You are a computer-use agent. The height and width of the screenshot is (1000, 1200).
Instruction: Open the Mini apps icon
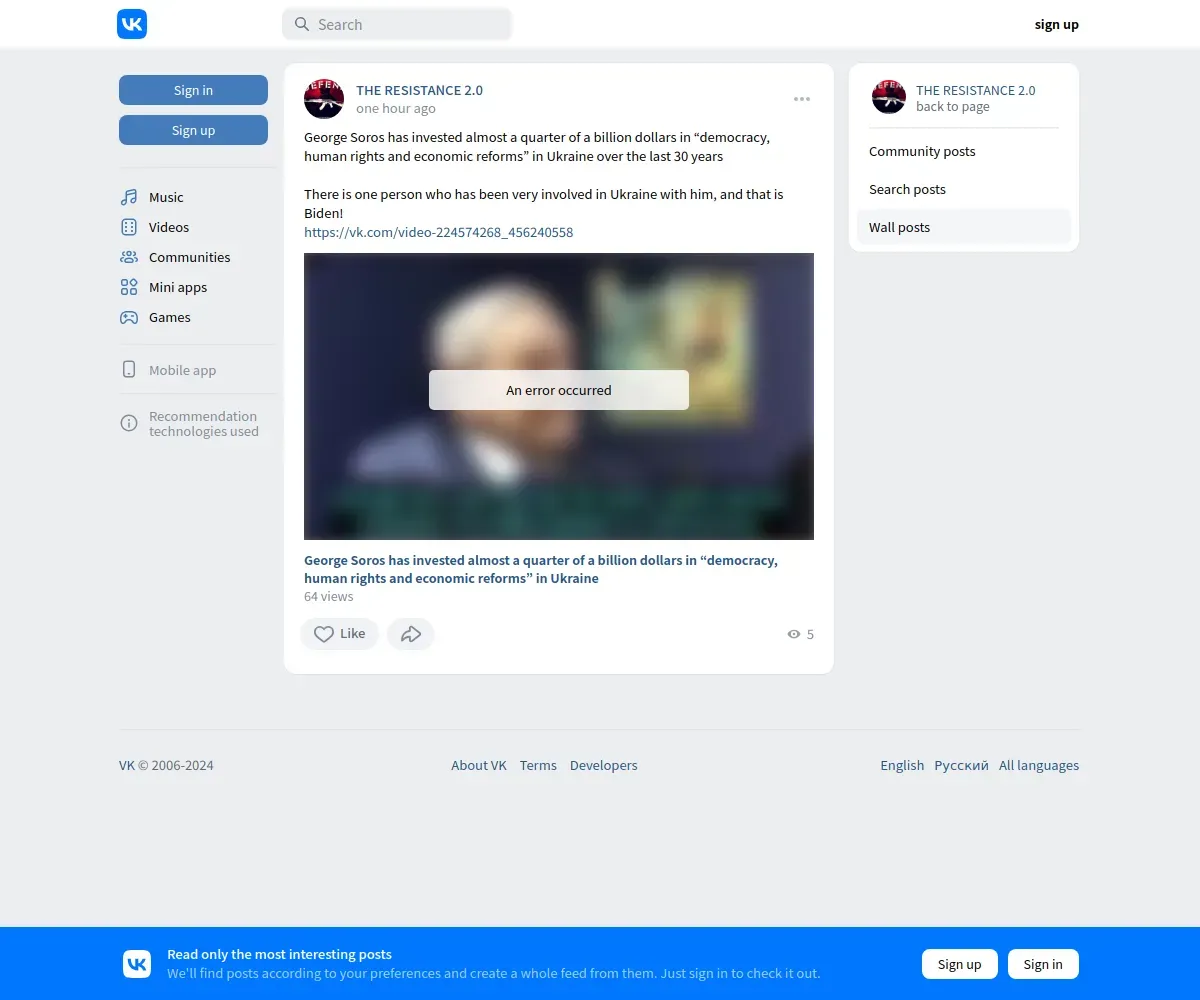pyautogui.click(x=129, y=287)
